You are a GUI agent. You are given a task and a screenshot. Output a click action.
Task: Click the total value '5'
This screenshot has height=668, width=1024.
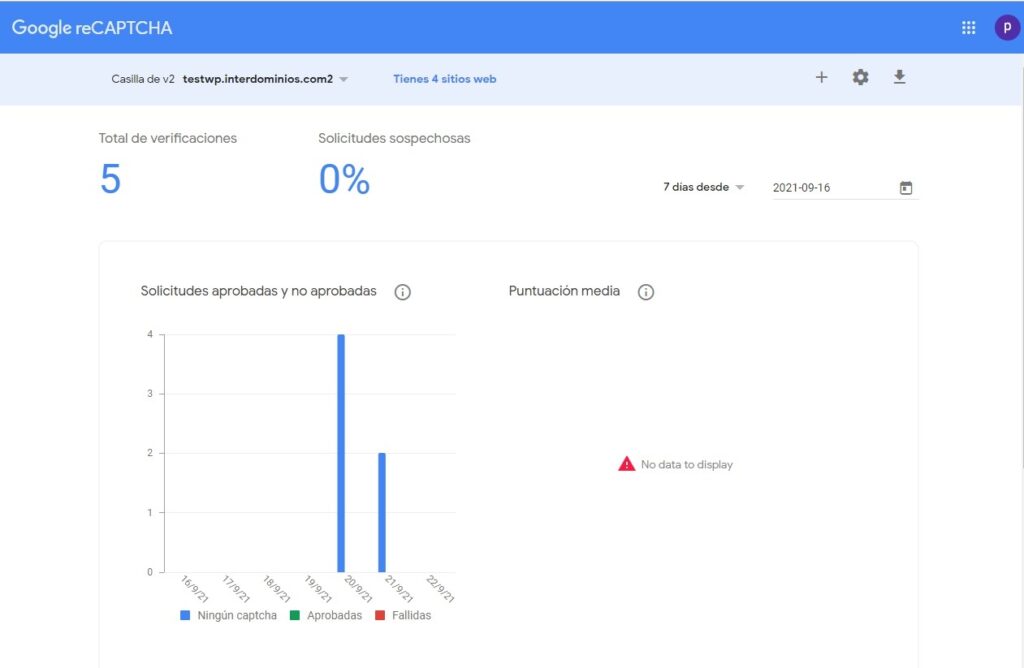coord(110,179)
